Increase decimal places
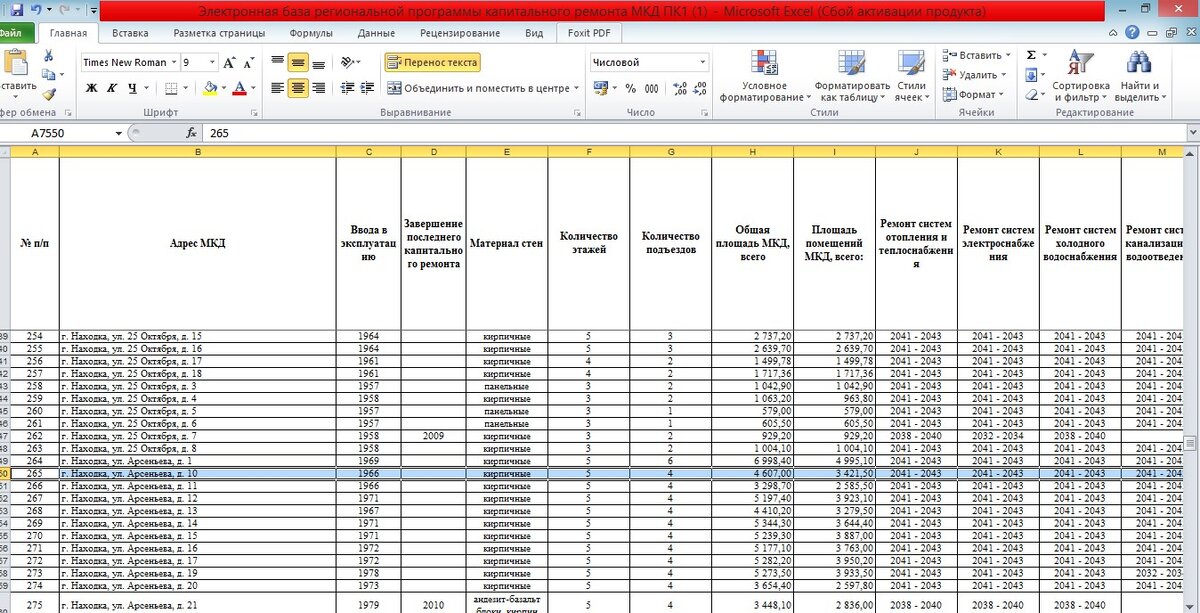This screenshot has height=613, width=1200. 680,88
